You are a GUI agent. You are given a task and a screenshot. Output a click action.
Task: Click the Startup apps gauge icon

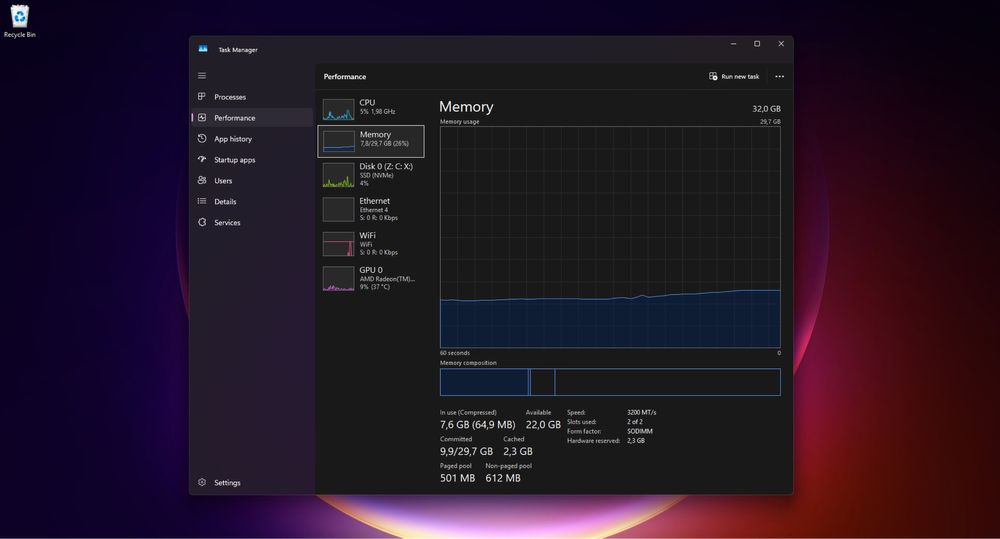202,159
